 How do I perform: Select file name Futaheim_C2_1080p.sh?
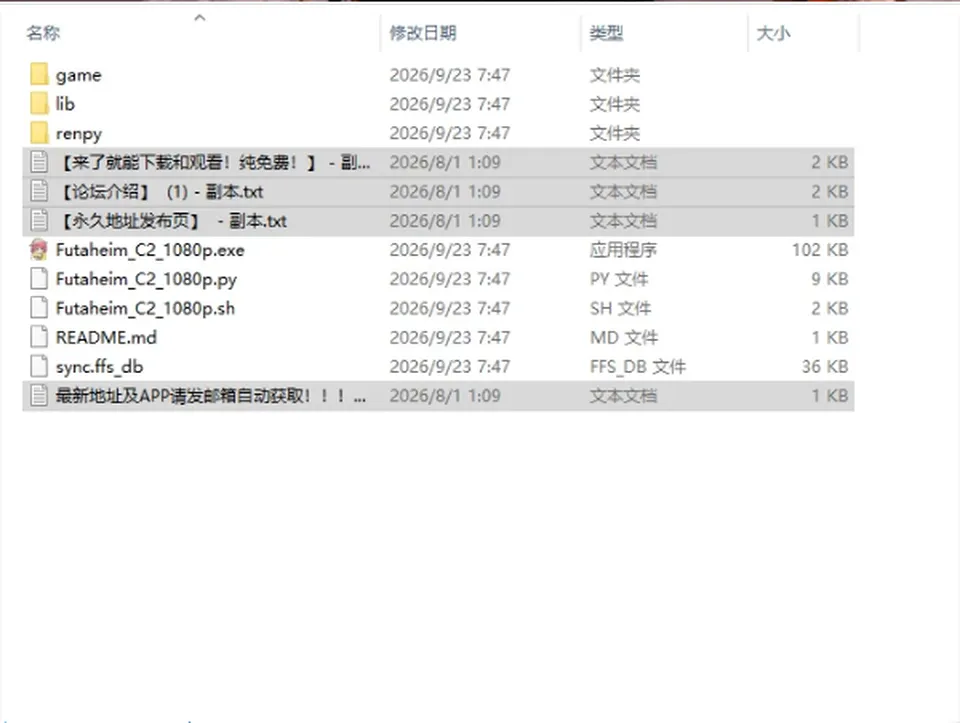click(145, 308)
